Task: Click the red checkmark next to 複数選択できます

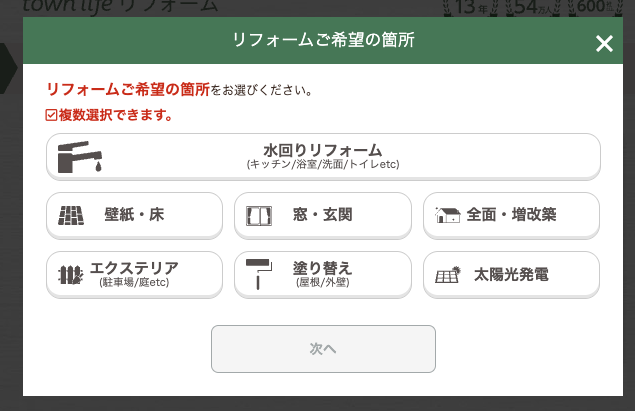Action: point(52,116)
